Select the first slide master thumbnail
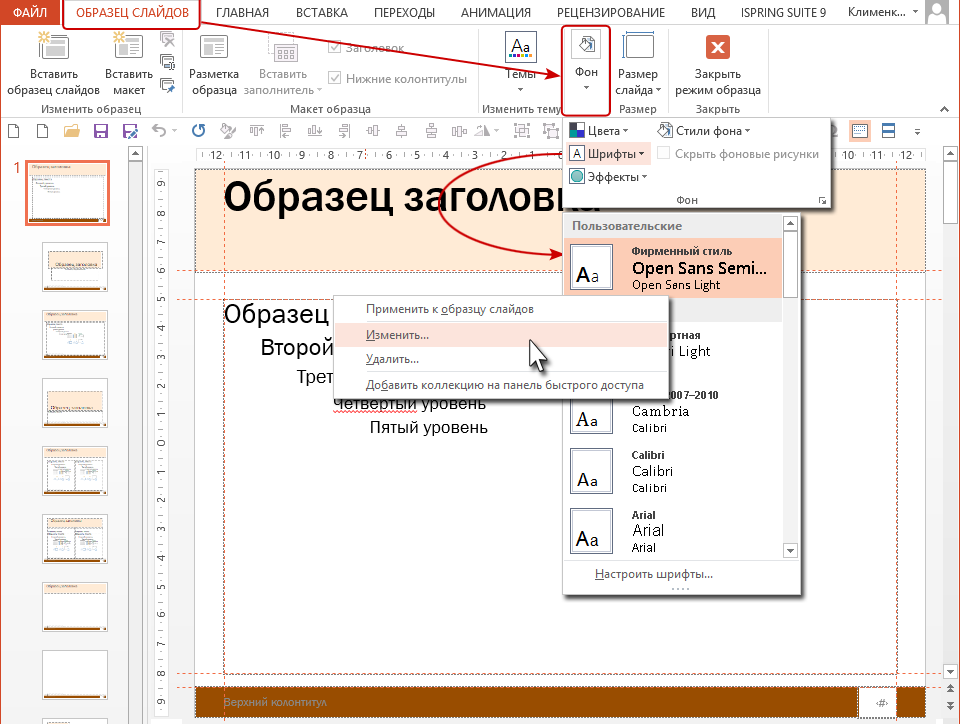Viewport: 960px width, 724px height. tap(69, 192)
